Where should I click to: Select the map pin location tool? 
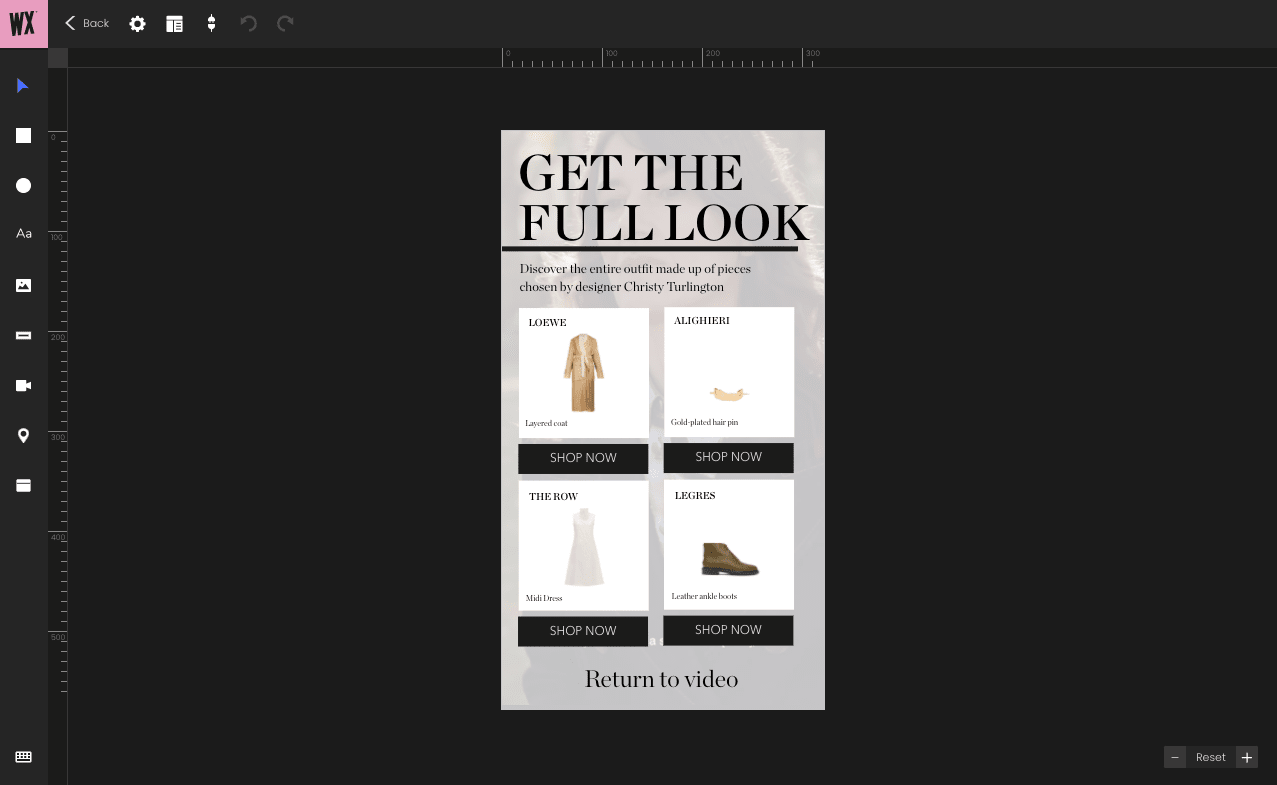point(24,436)
